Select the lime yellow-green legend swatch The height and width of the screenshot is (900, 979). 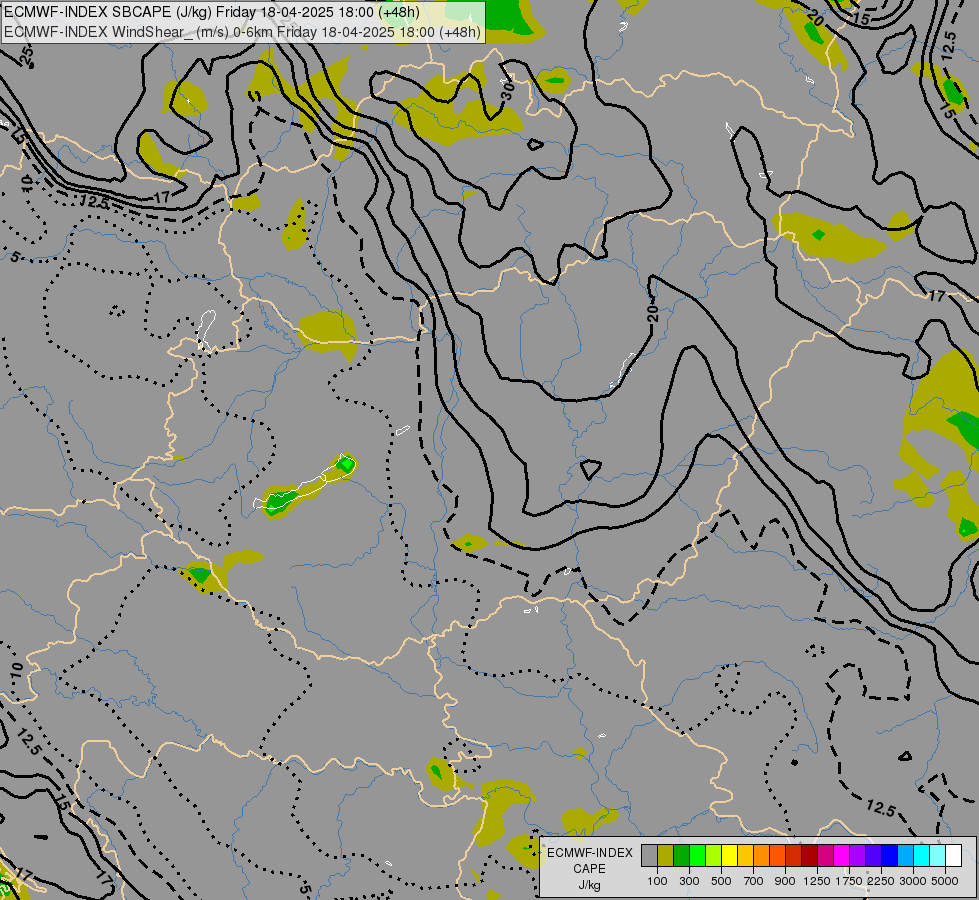click(x=714, y=855)
